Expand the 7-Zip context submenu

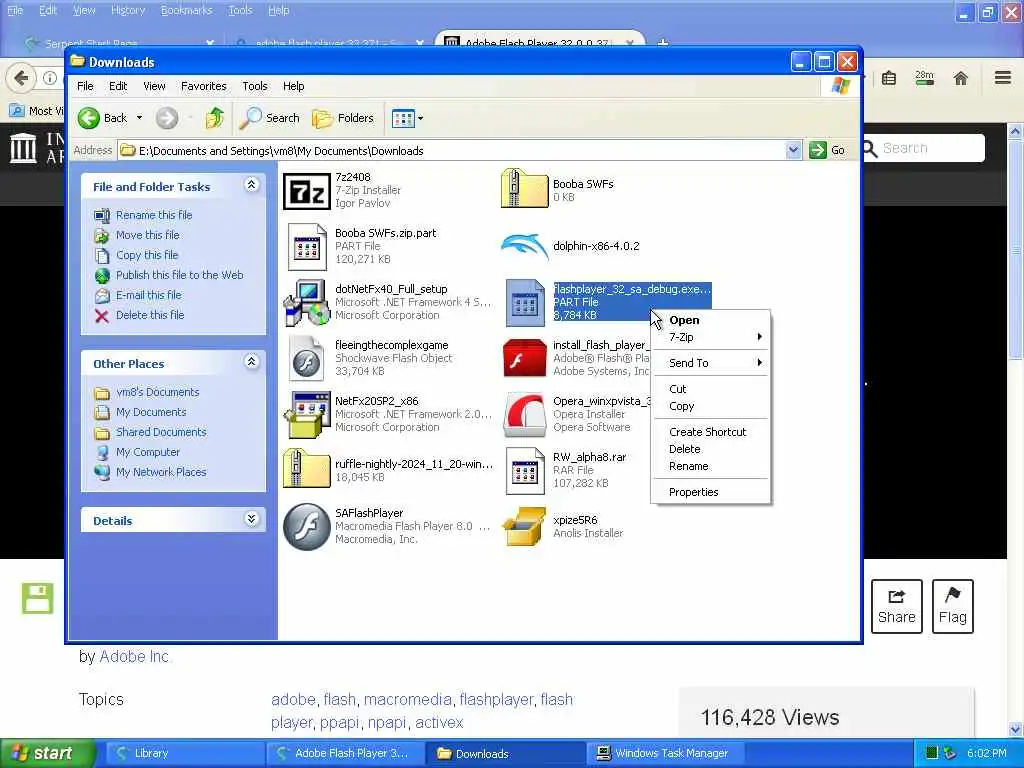[711, 337]
